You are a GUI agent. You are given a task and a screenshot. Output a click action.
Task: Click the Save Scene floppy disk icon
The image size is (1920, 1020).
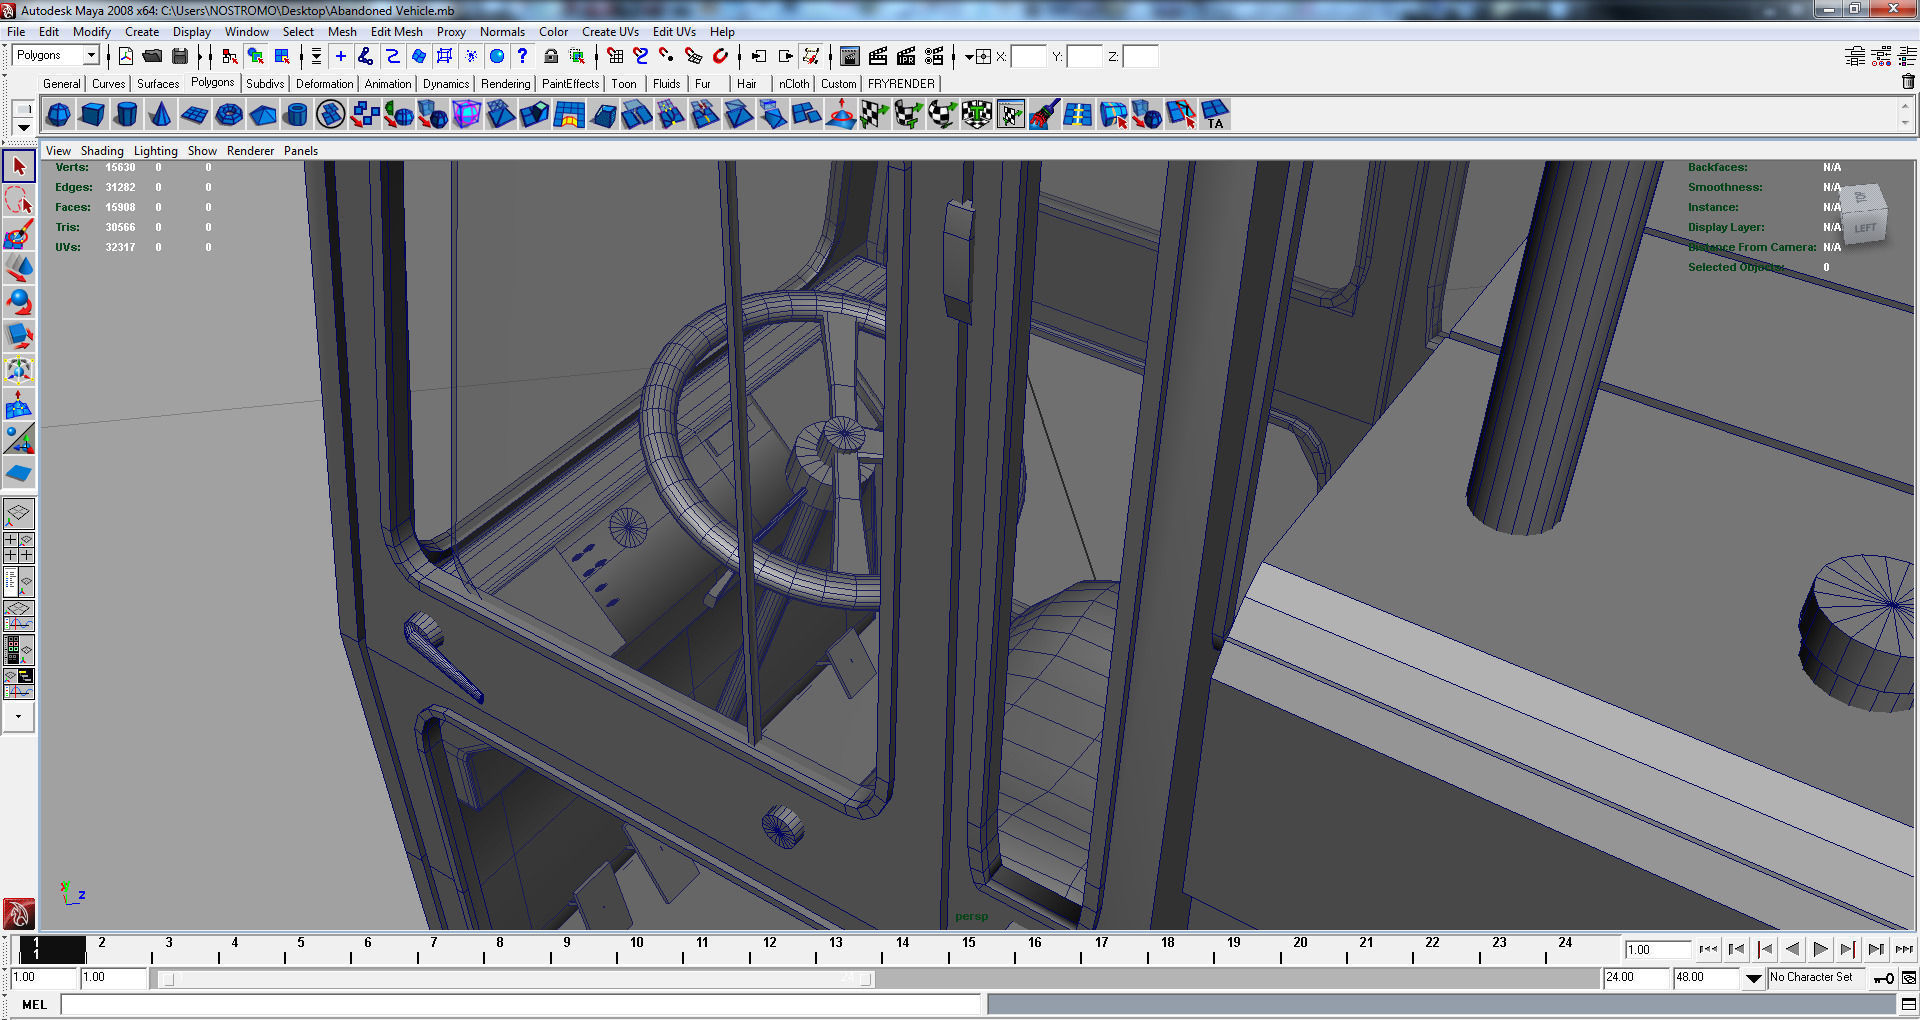pyautogui.click(x=180, y=56)
